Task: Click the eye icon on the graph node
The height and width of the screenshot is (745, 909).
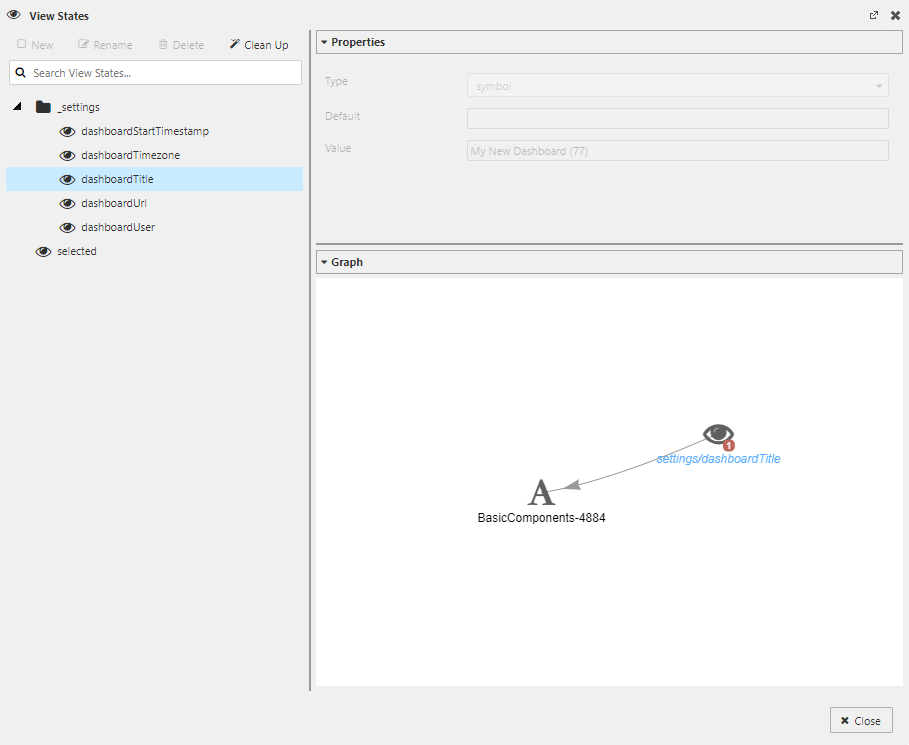Action: tap(717, 434)
